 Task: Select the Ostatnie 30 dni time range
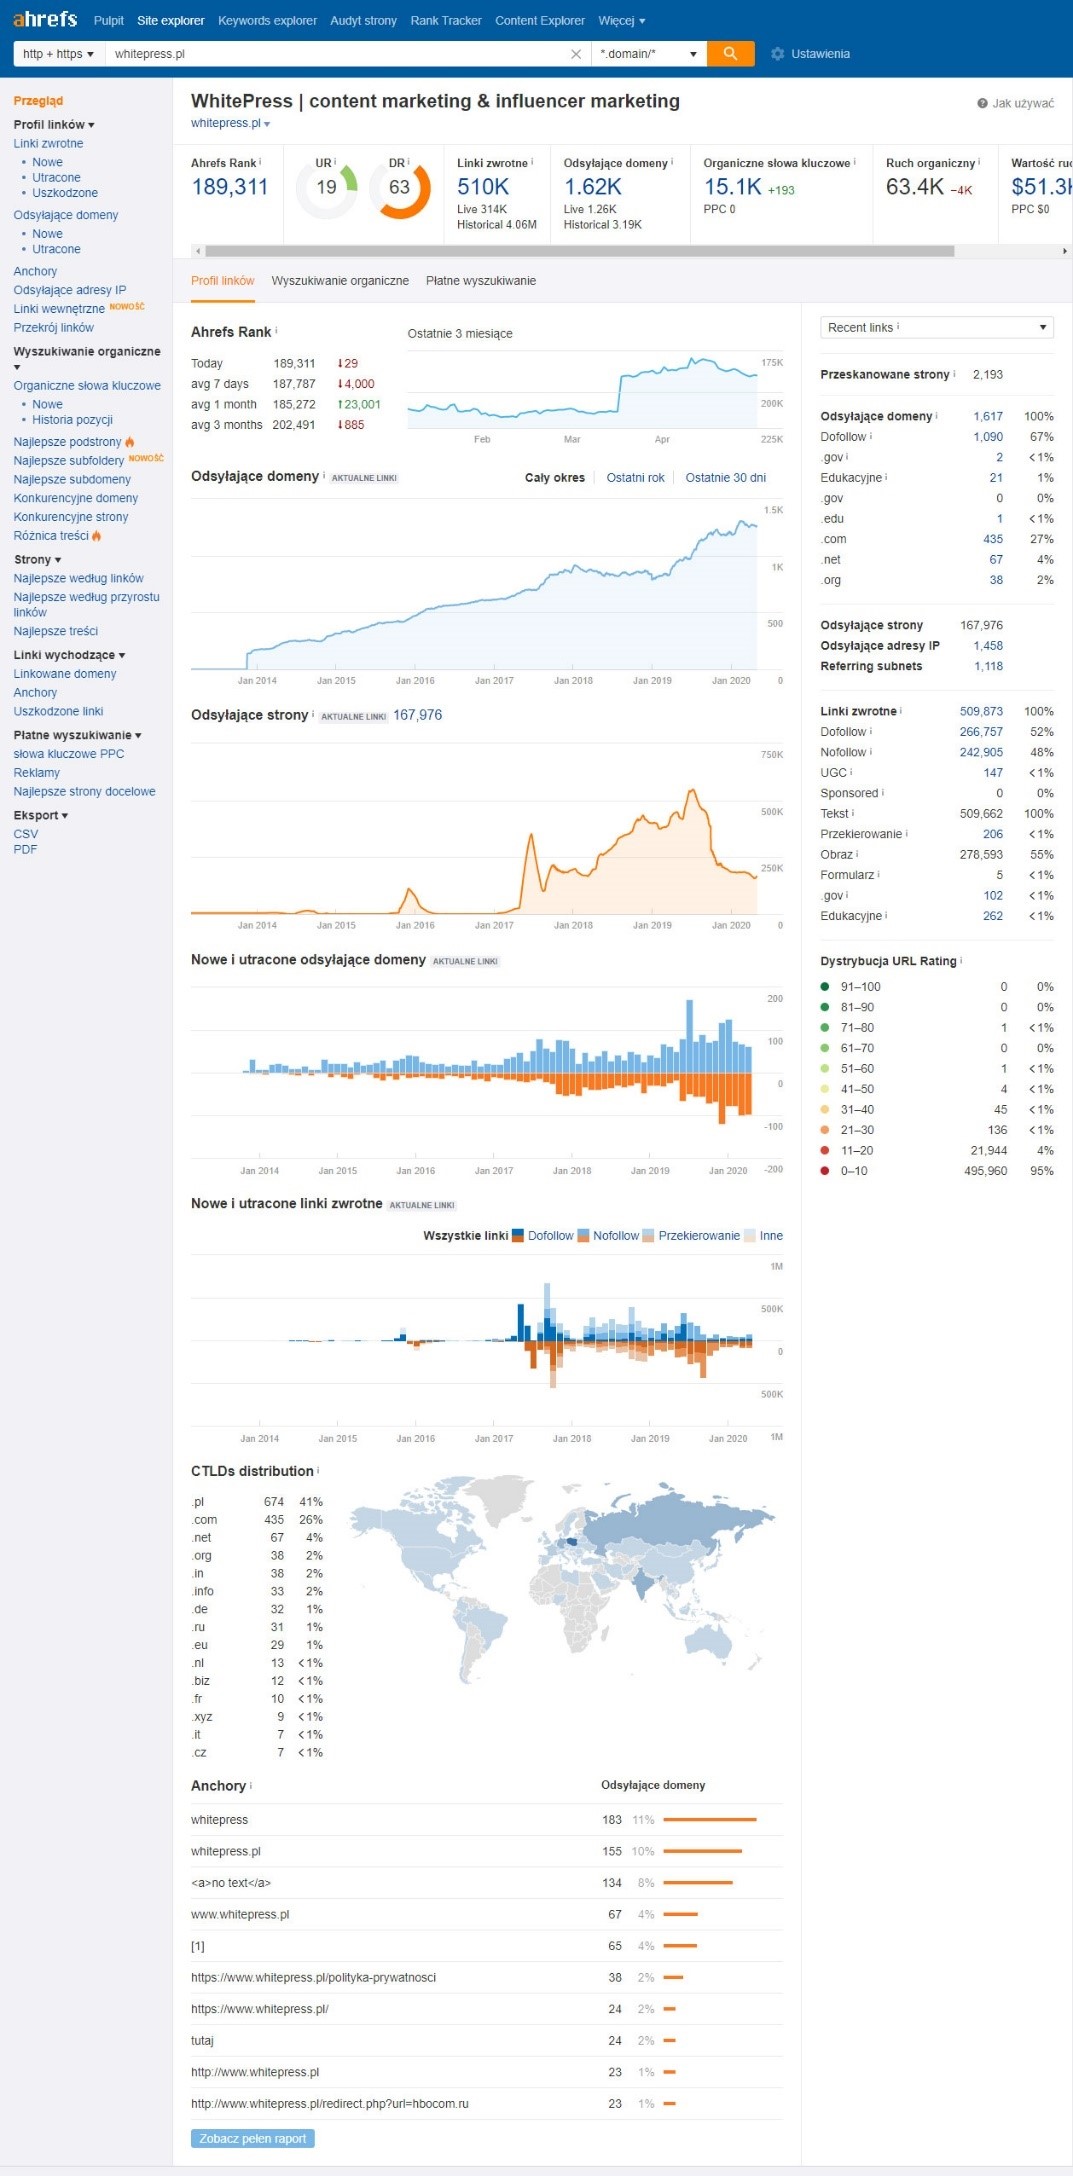pyautogui.click(x=726, y=478)
